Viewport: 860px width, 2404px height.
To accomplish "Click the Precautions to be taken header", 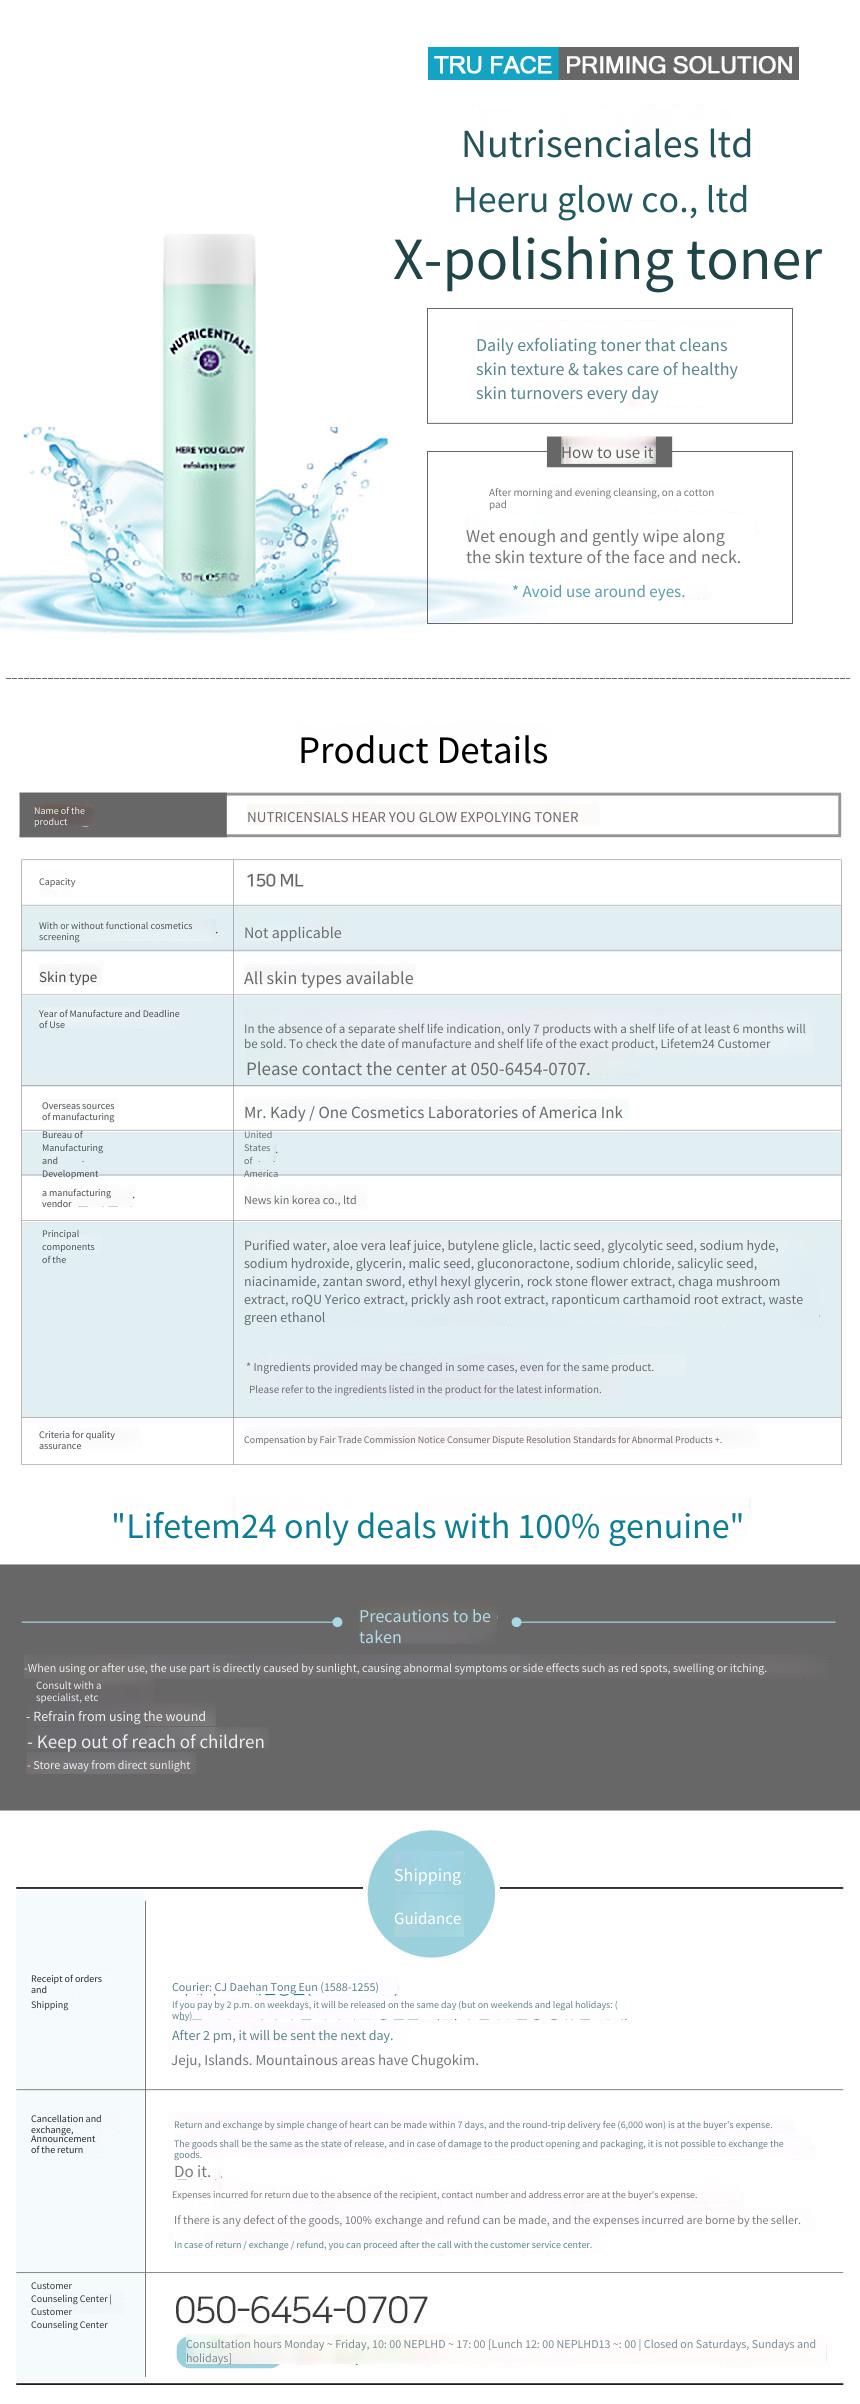I will (425, 1626).
